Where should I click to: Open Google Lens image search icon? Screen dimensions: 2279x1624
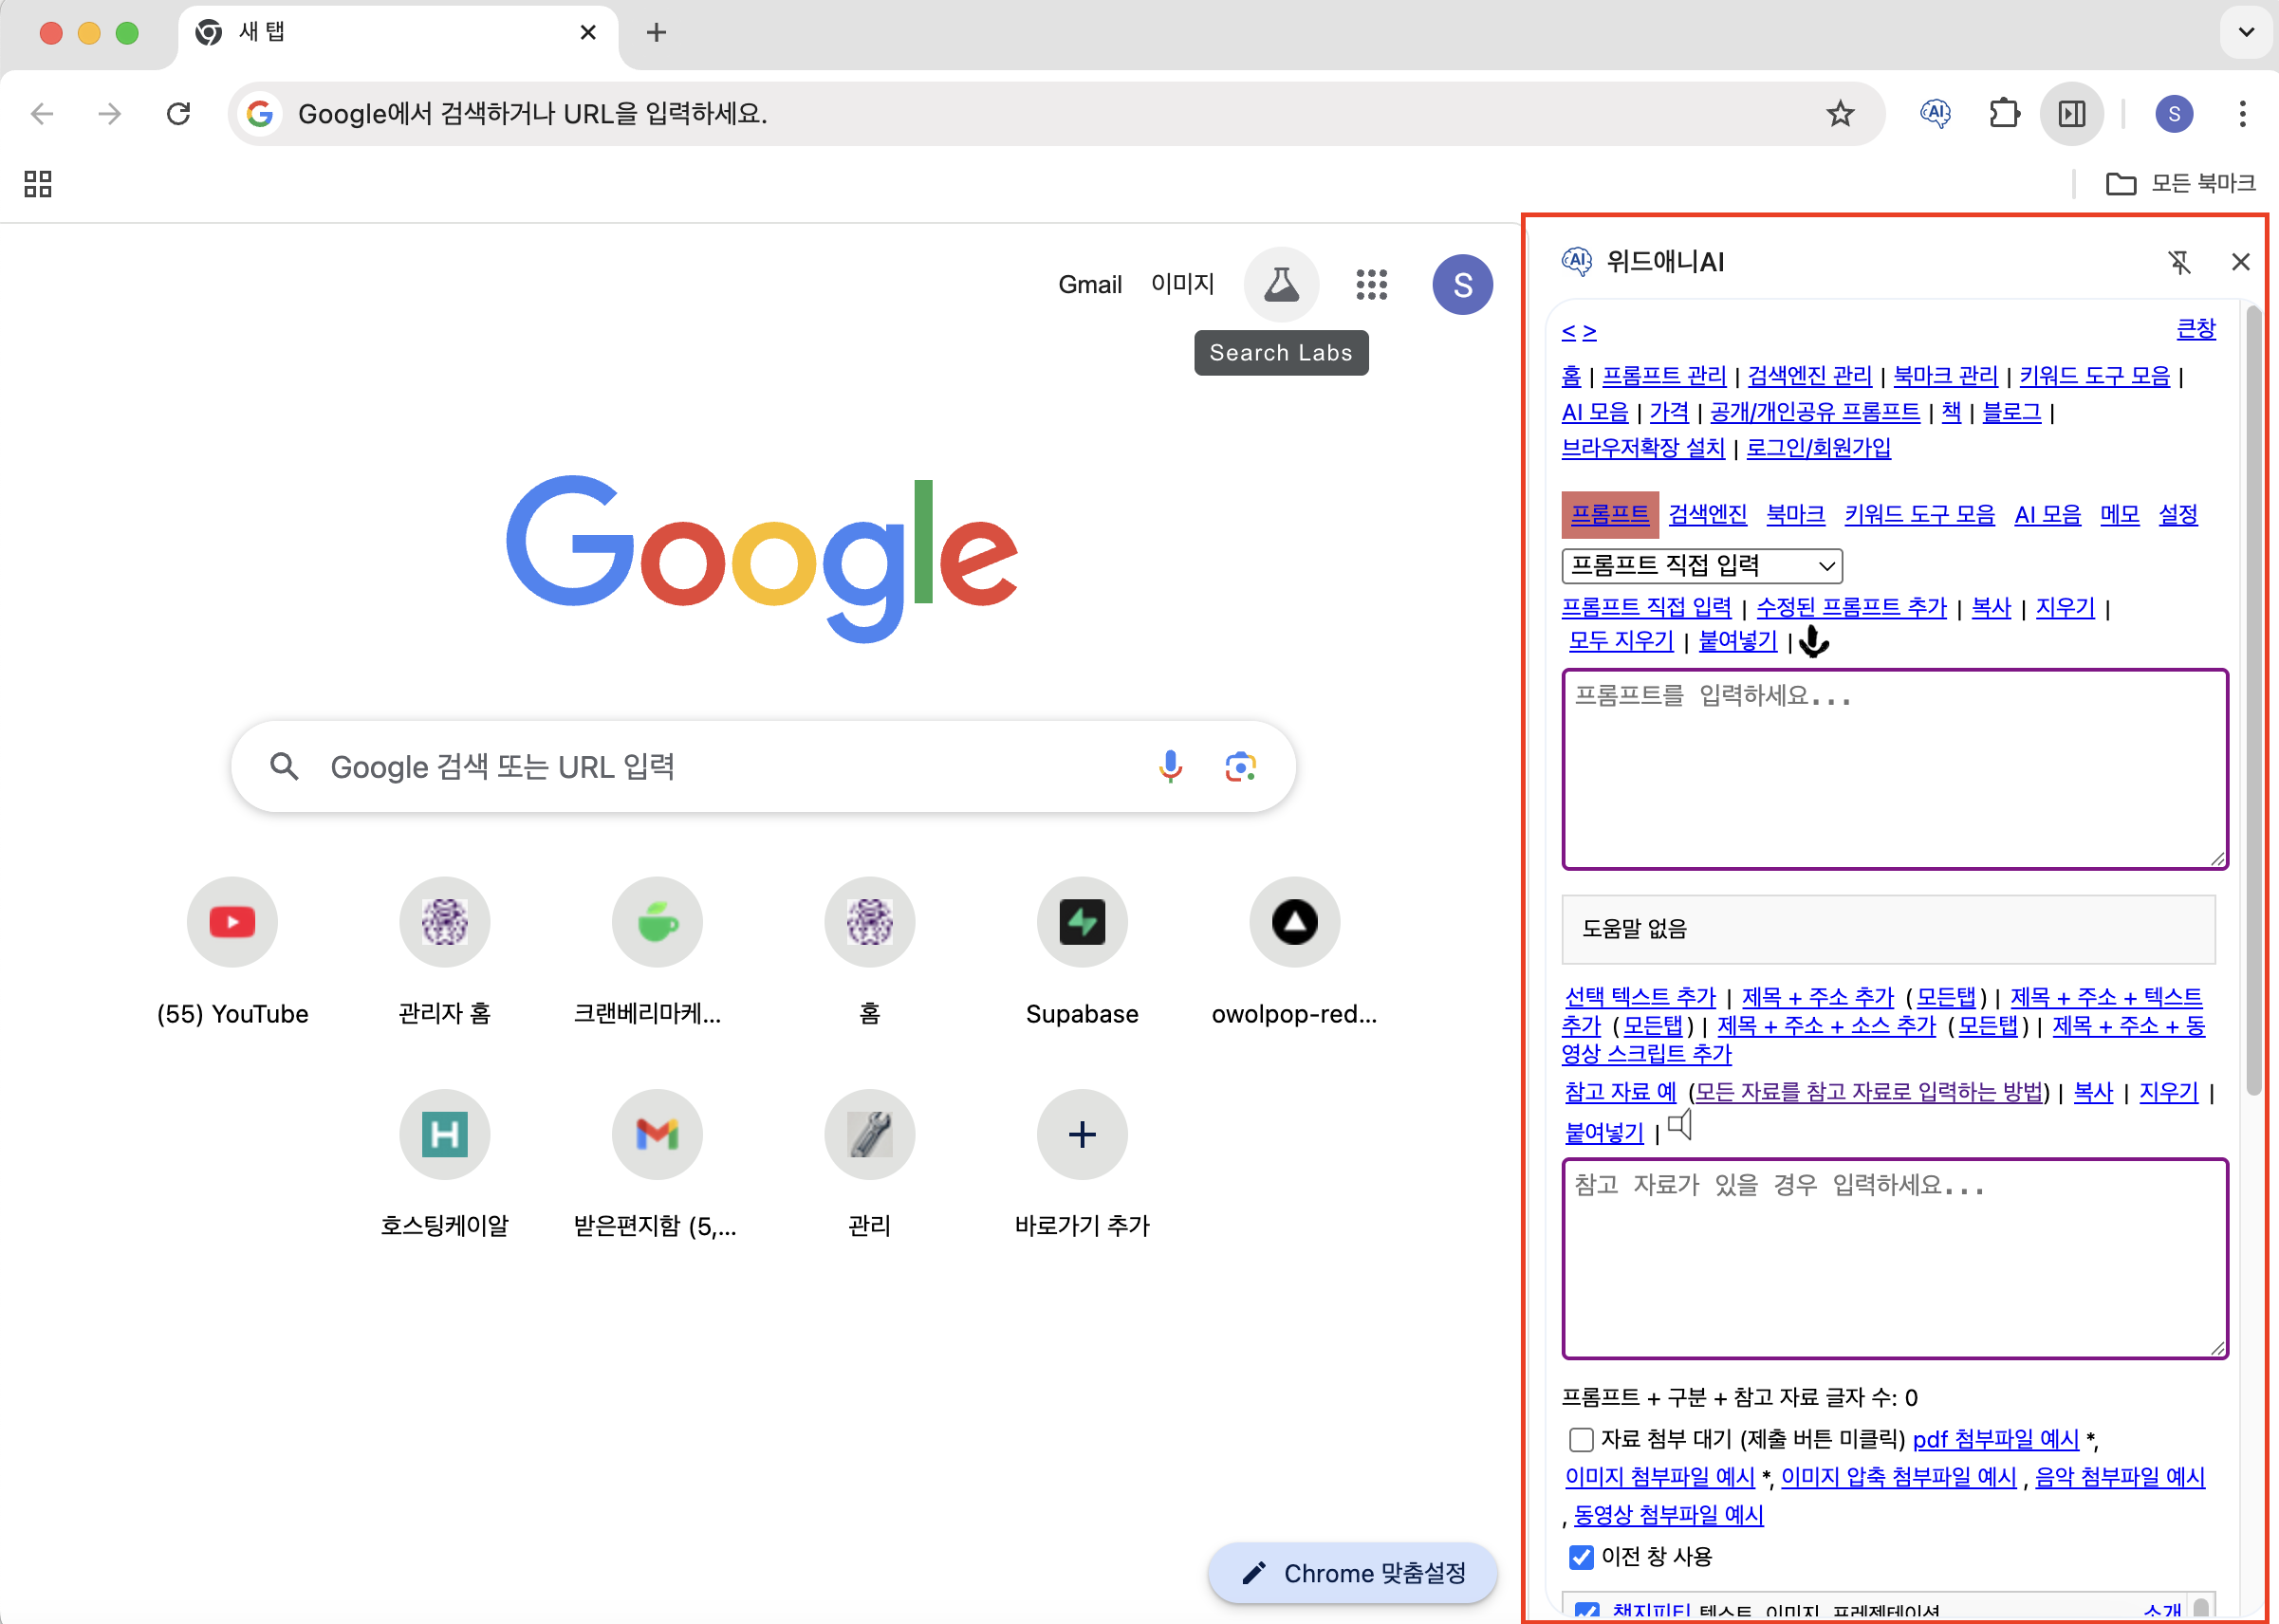pyautogui.click(x=1240, y=767)
